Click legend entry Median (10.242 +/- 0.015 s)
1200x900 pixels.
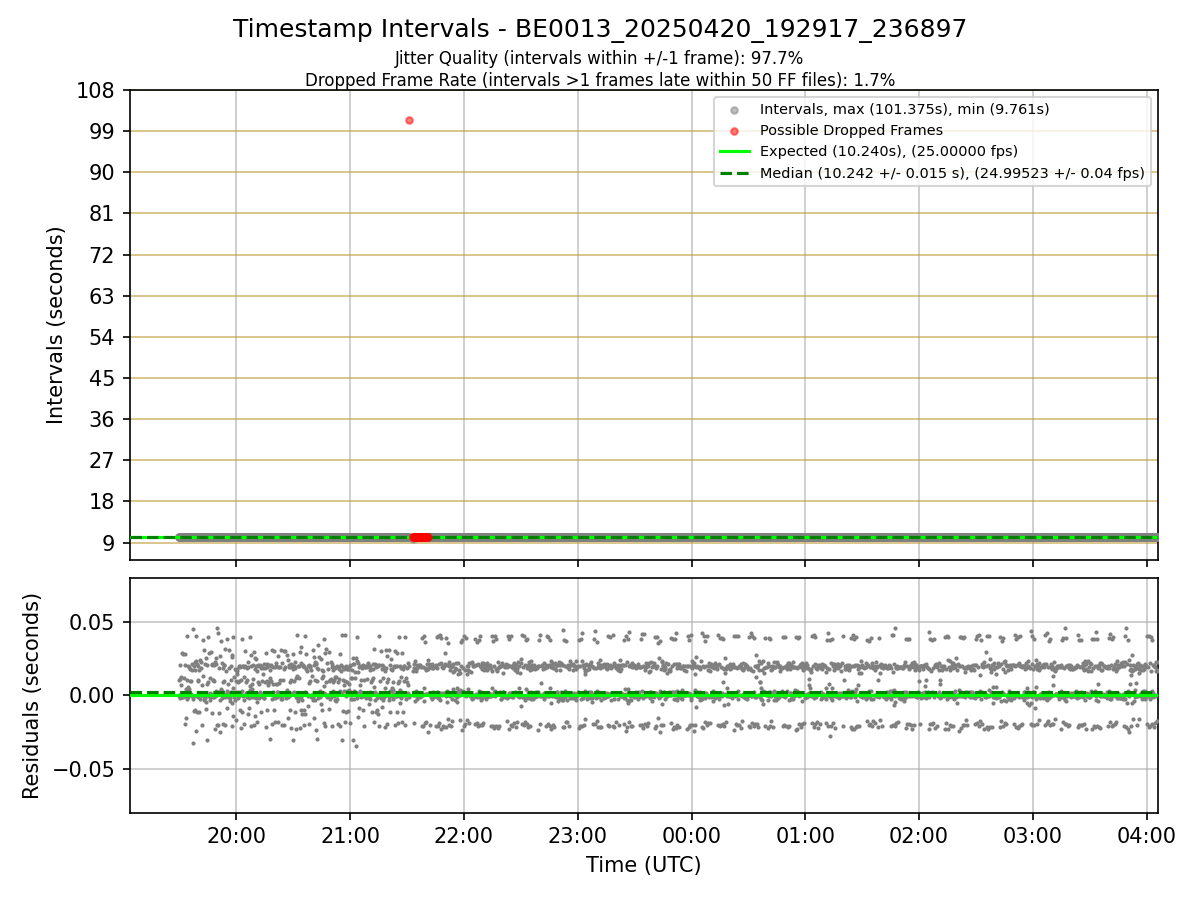coord(952,173)
